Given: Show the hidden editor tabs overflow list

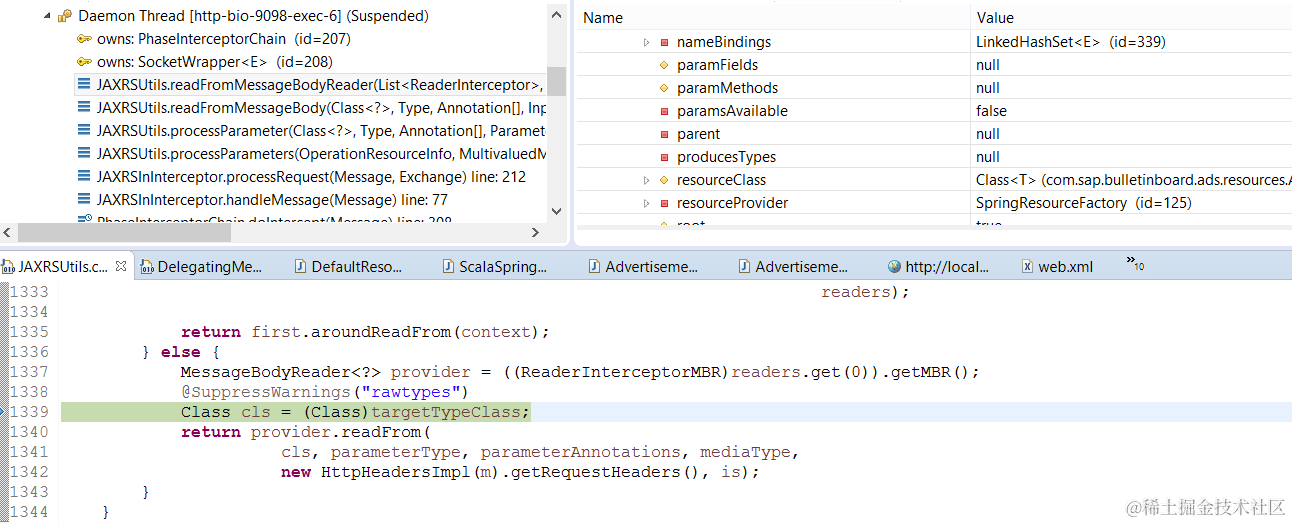Looking at the screenshot, I should (1135, 264).
